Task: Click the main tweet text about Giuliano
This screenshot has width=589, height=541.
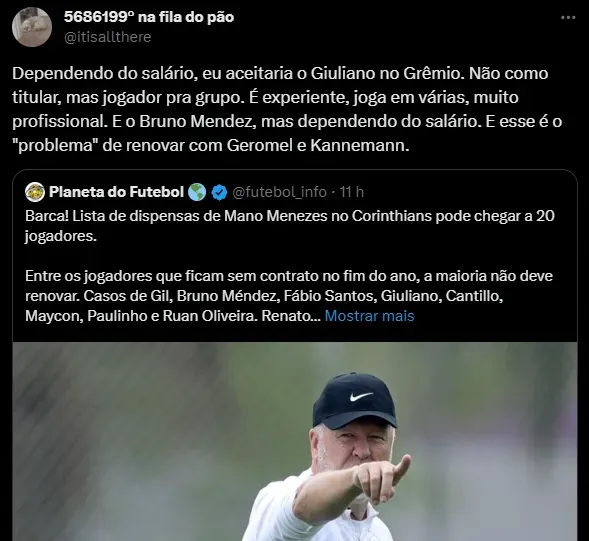Action: pyautogui.click(x=287, y=109)
